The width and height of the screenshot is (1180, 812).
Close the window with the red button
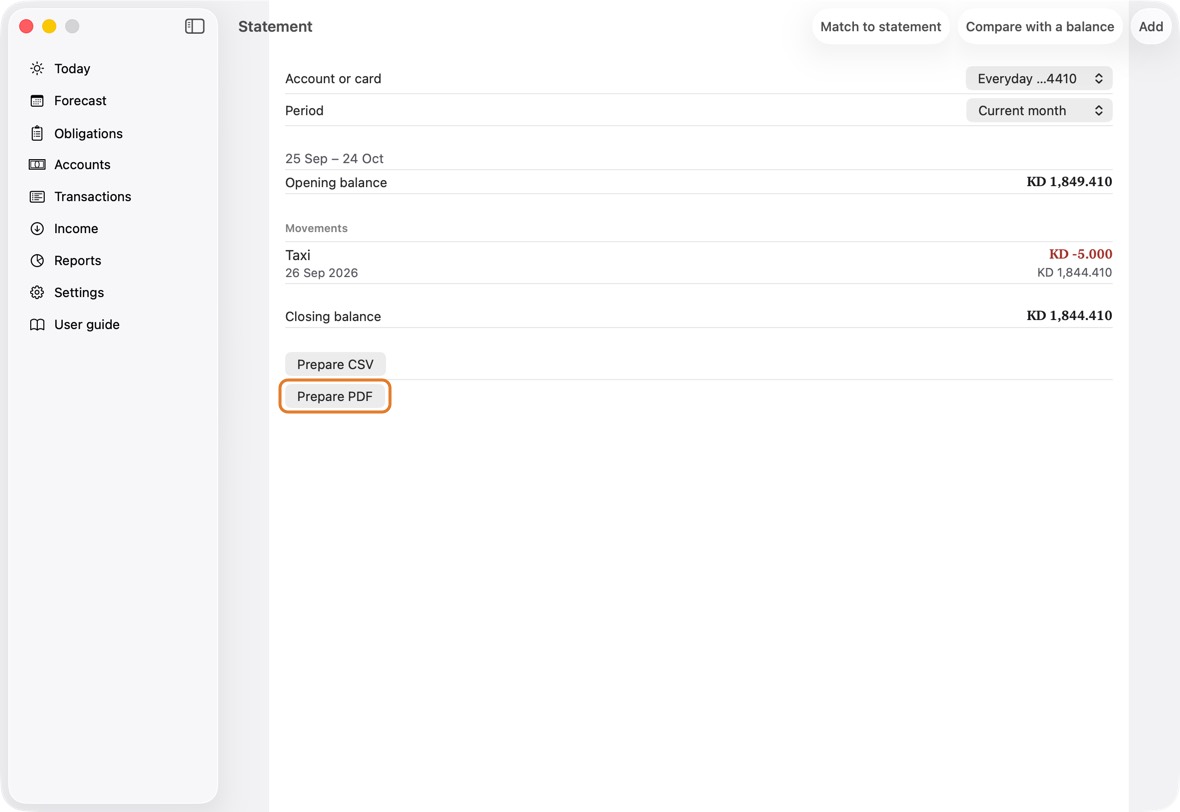pyautogui.click(x=26, y=26)
